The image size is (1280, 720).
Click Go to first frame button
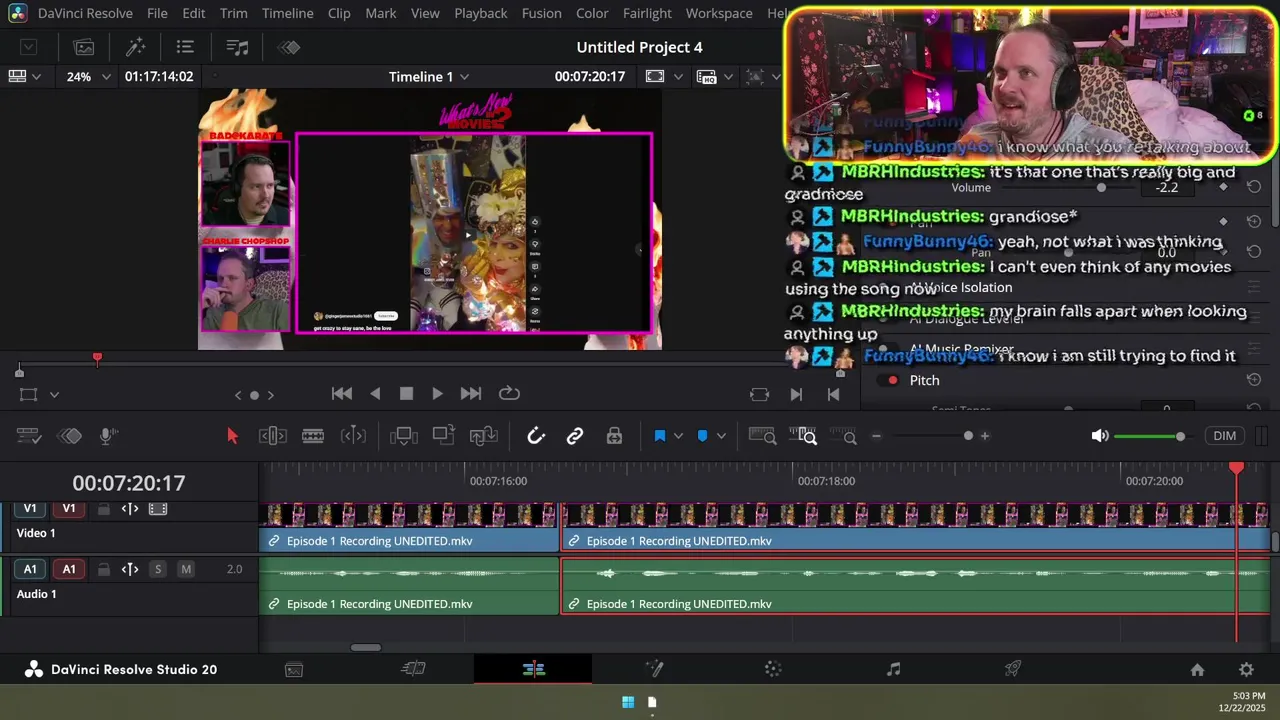pos(342,394)
